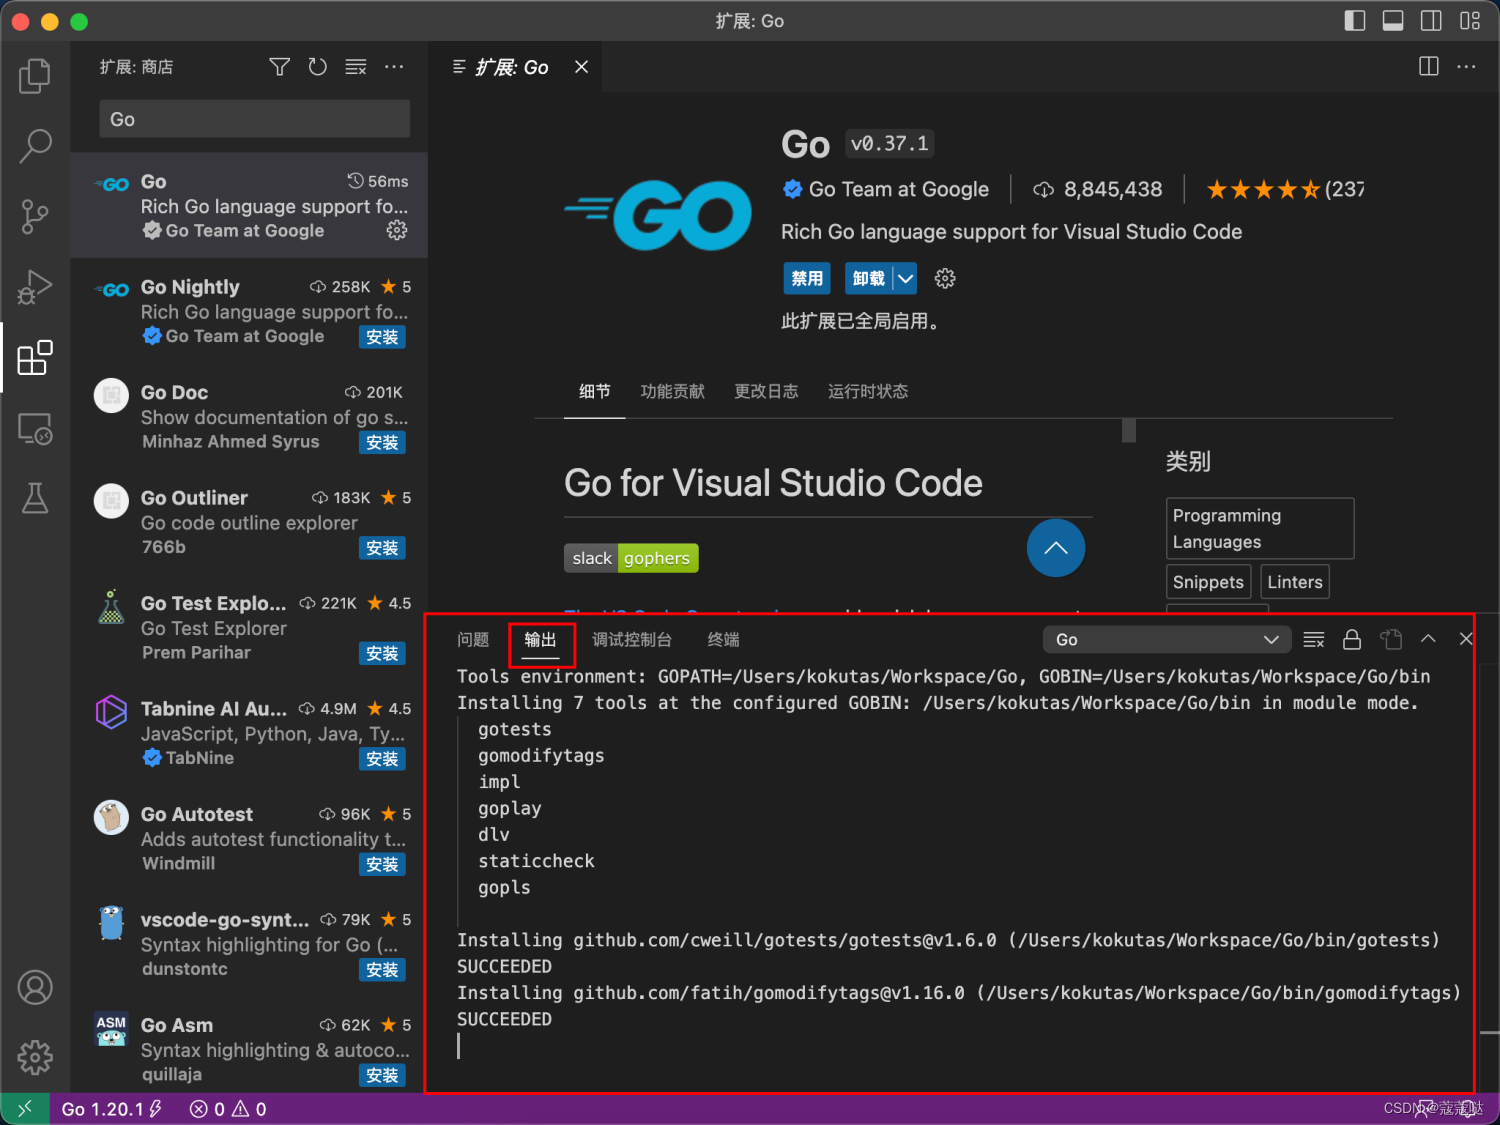Open the Manage gear in activity bar

click(x=35, y=1057)
